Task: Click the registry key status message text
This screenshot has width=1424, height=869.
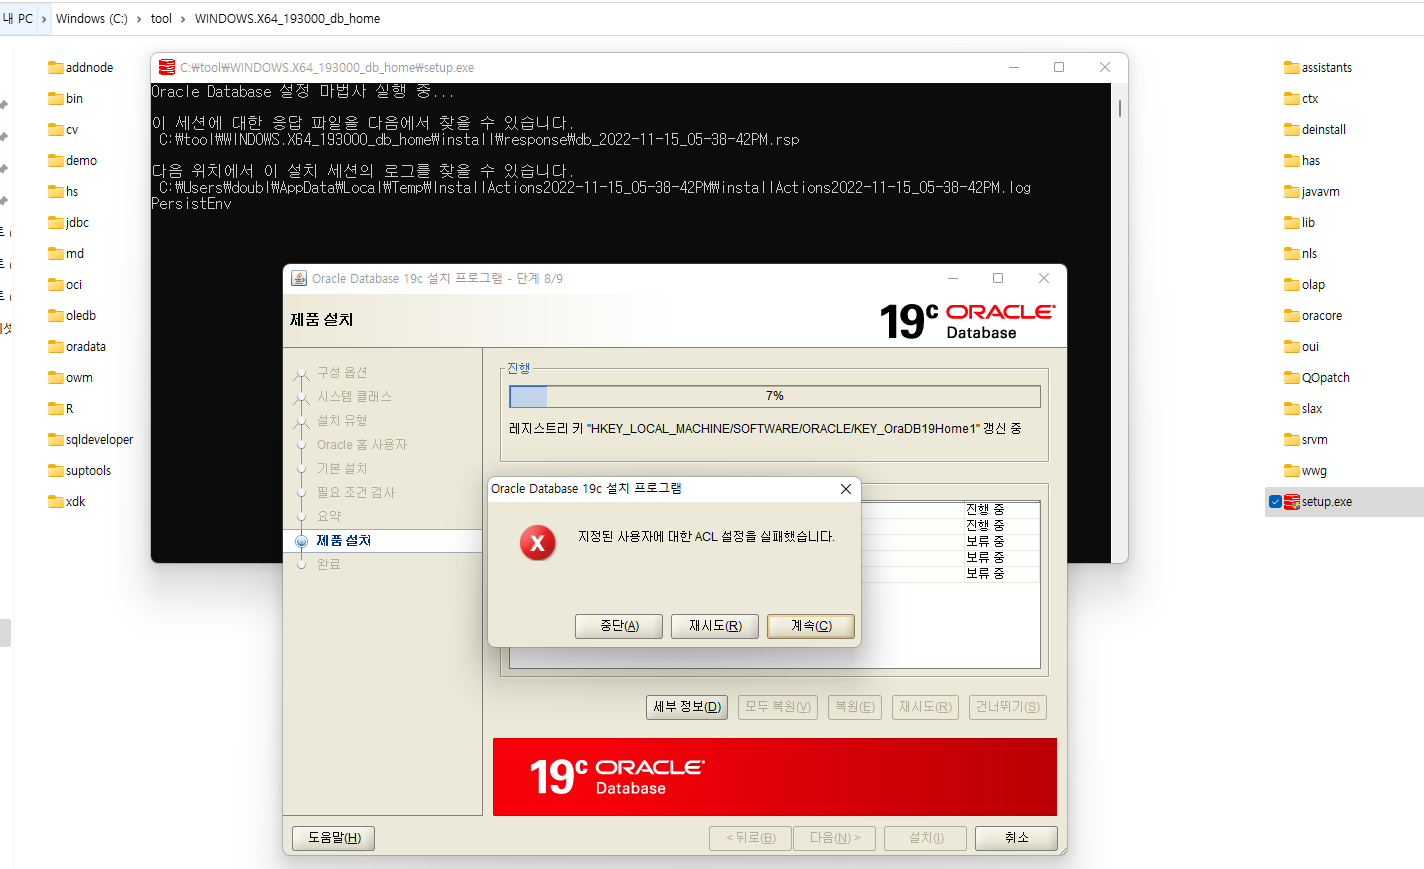Action: [x=765, y=429]
